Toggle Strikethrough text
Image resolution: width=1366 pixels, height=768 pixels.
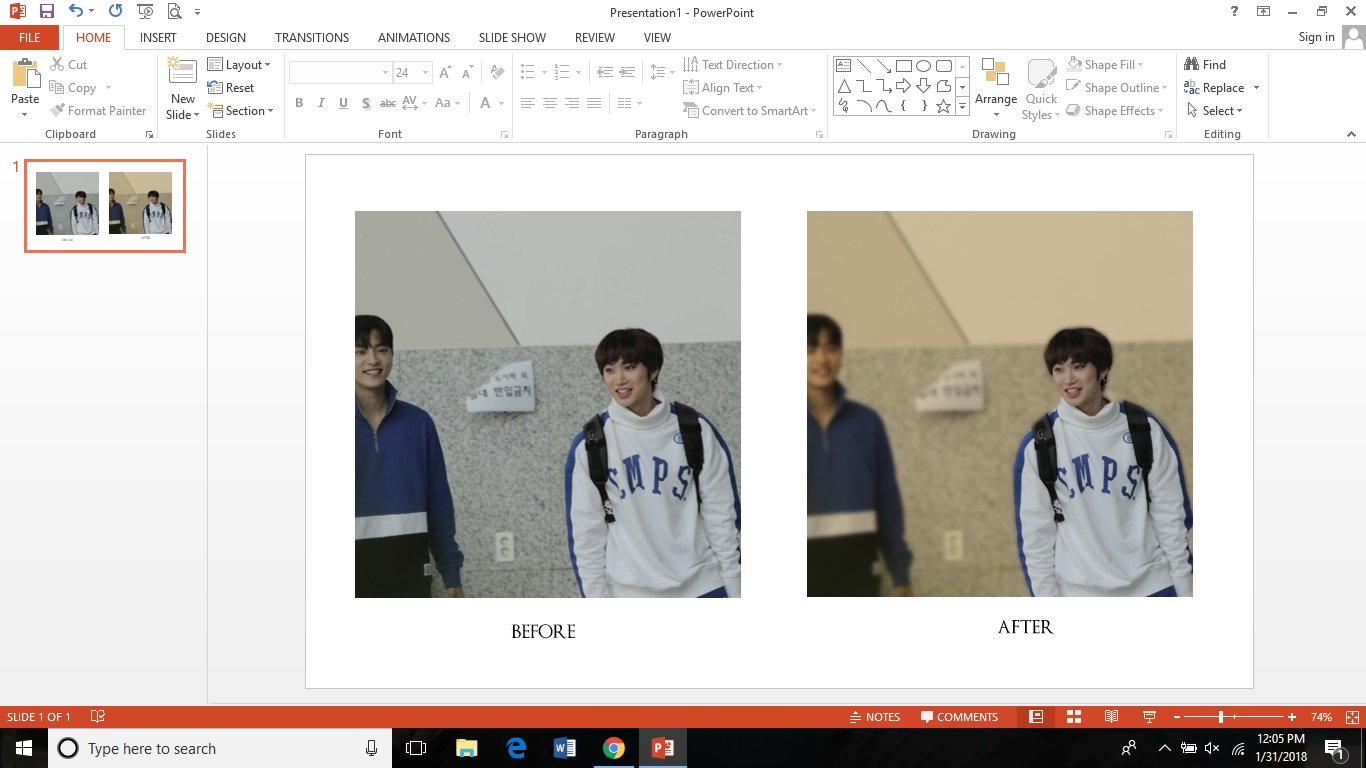pyautogui.click(x=388, y=103)
